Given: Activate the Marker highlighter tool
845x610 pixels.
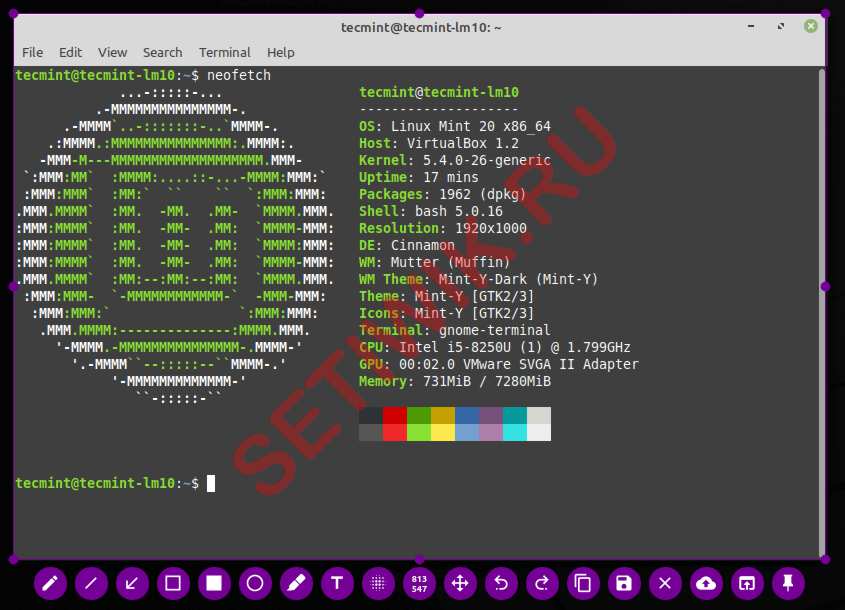Looking at the screenshot, I should tap(296, 583).
